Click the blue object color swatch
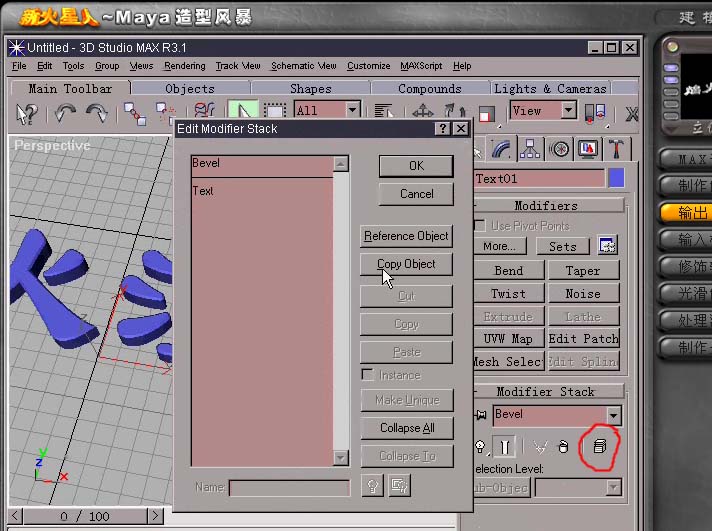 616,178
